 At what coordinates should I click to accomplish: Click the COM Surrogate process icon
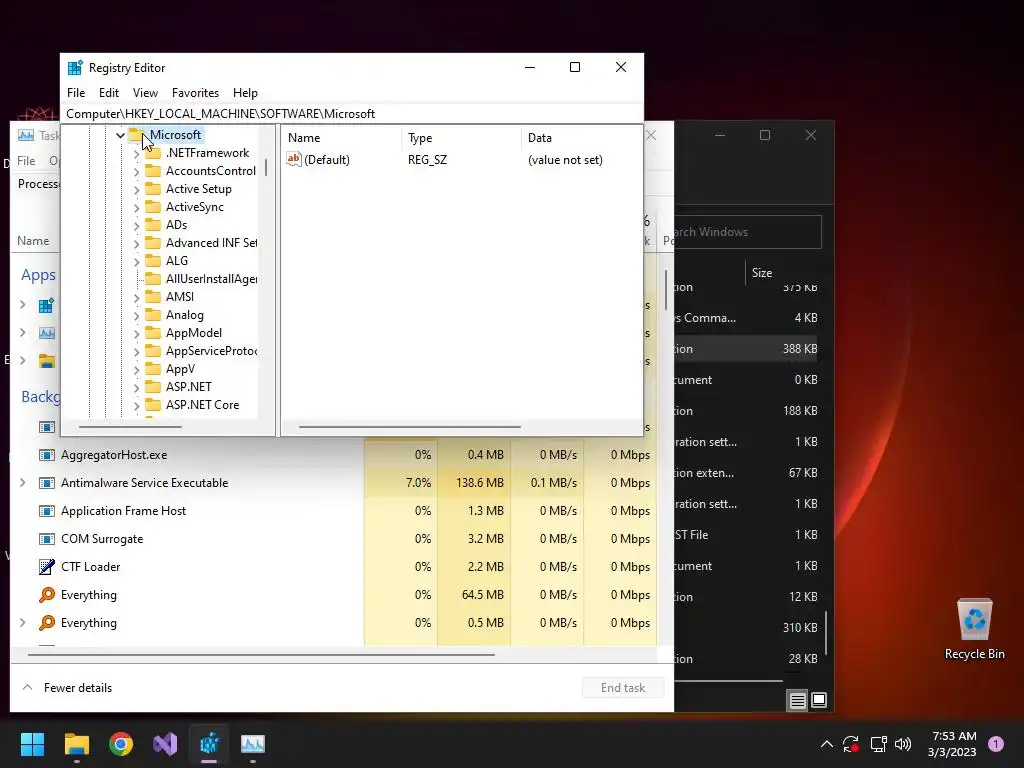tap(47, 539)
